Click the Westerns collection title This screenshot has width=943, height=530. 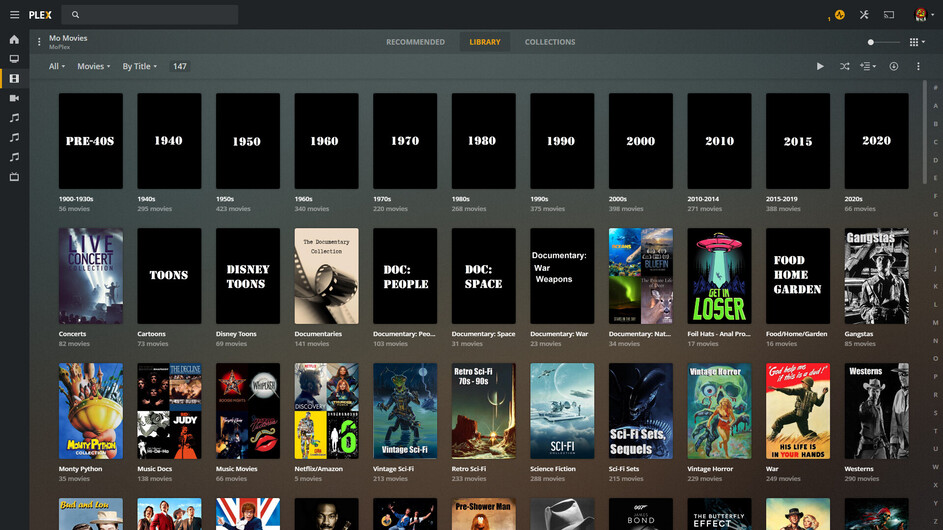coord(859,469)
